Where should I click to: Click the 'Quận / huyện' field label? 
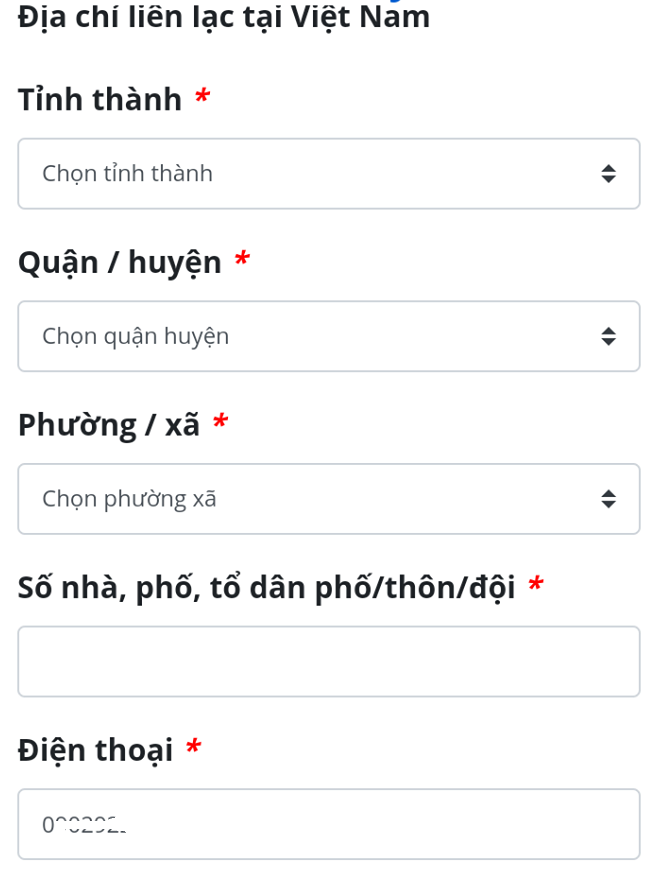tap(120, 263)
